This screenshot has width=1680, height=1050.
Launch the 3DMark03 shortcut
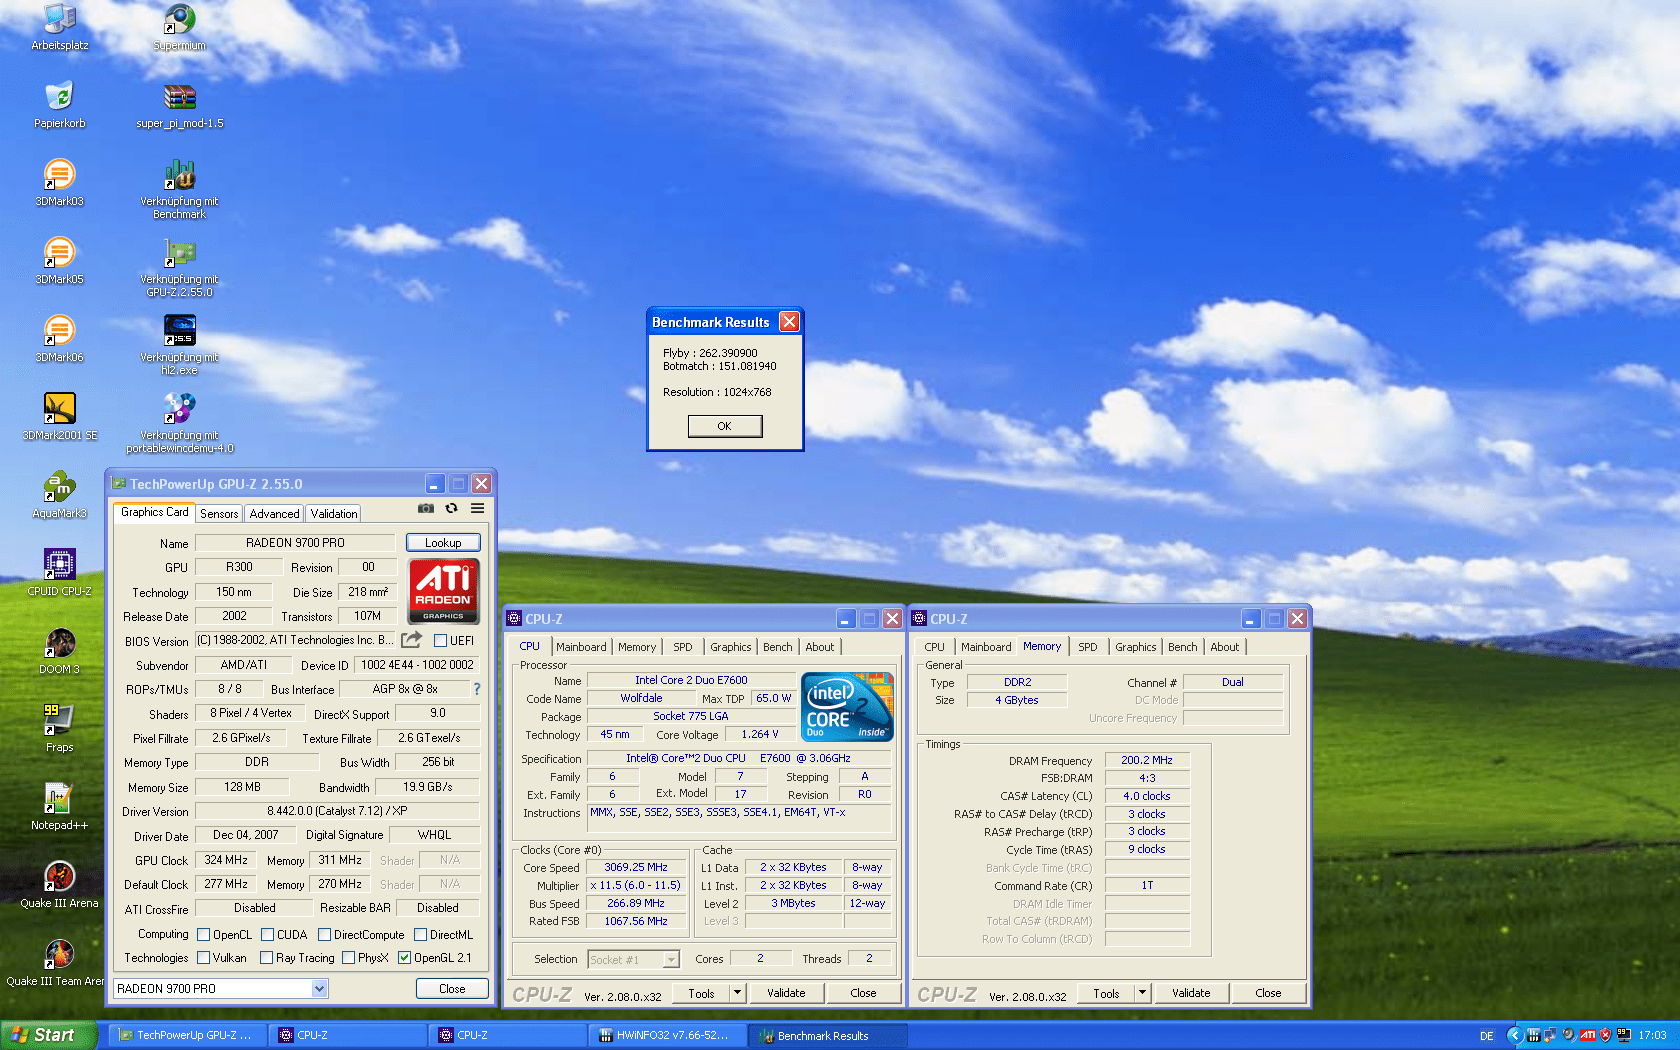click(60, 183)
